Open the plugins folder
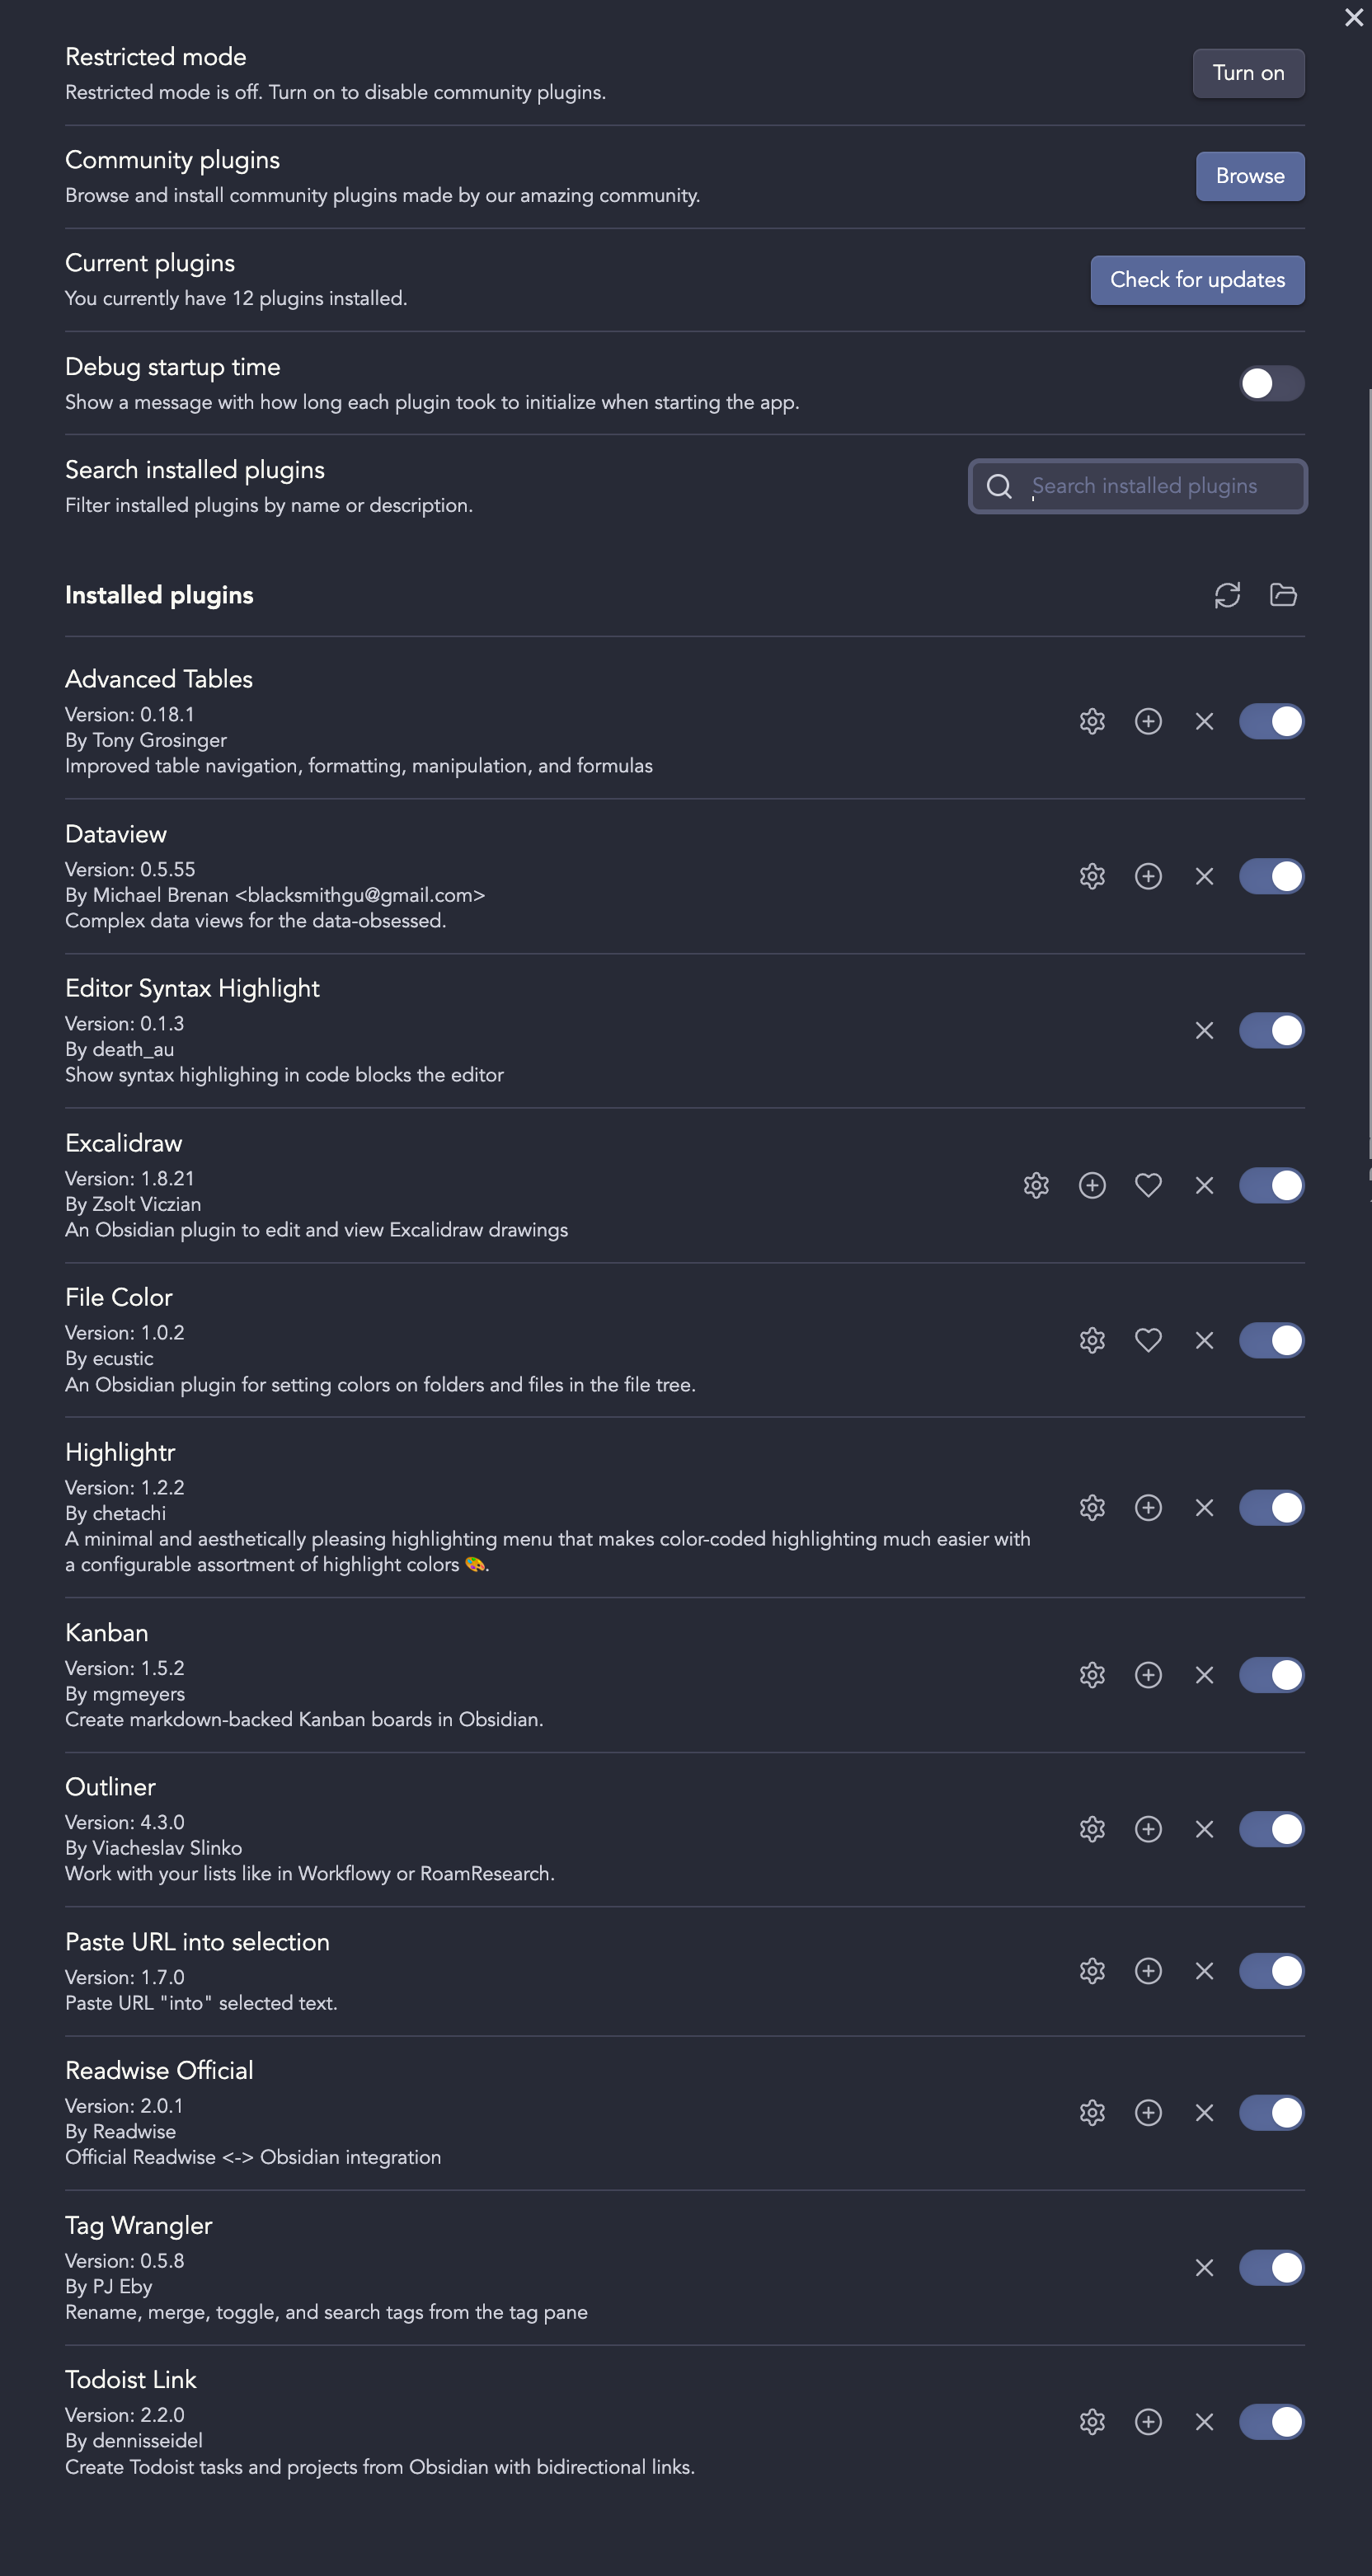Screen dimensions: 1372x2576 tap(1283, 595)
